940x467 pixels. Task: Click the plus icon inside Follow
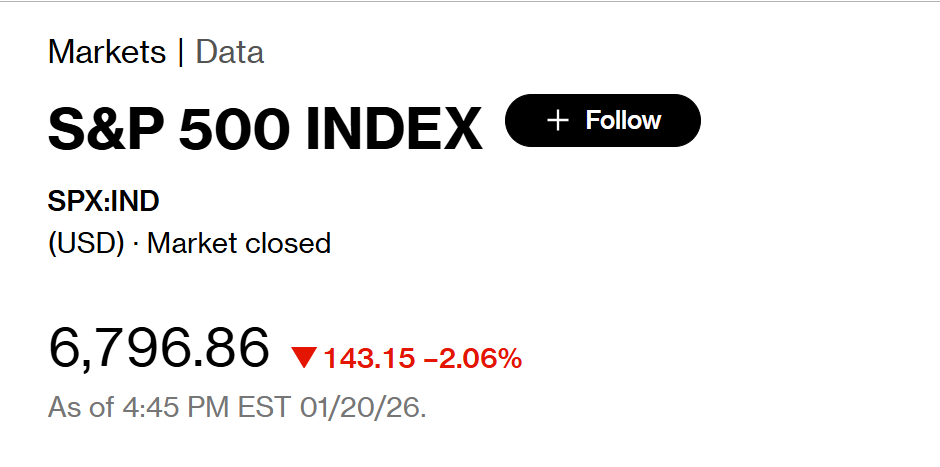pos(558,121)
